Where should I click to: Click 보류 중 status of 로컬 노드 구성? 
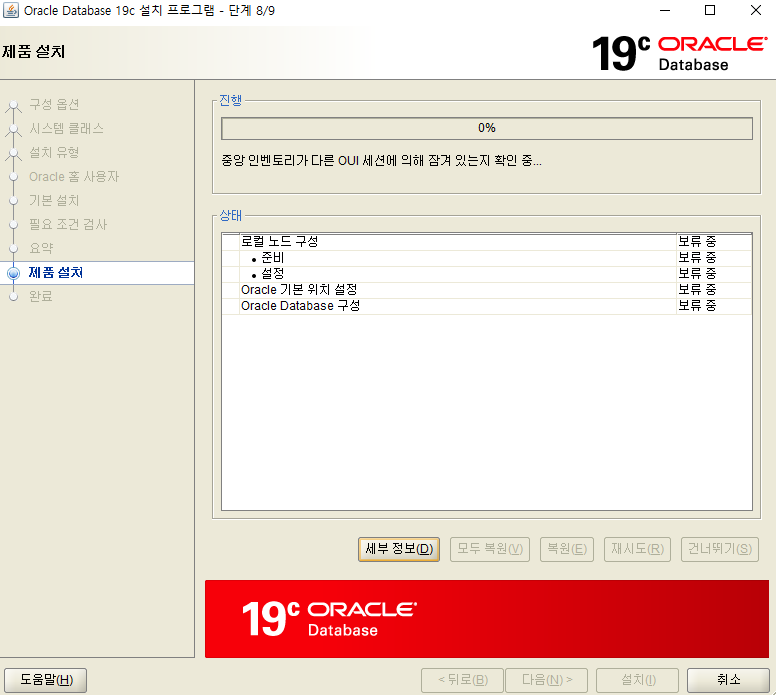click(697, 242)
